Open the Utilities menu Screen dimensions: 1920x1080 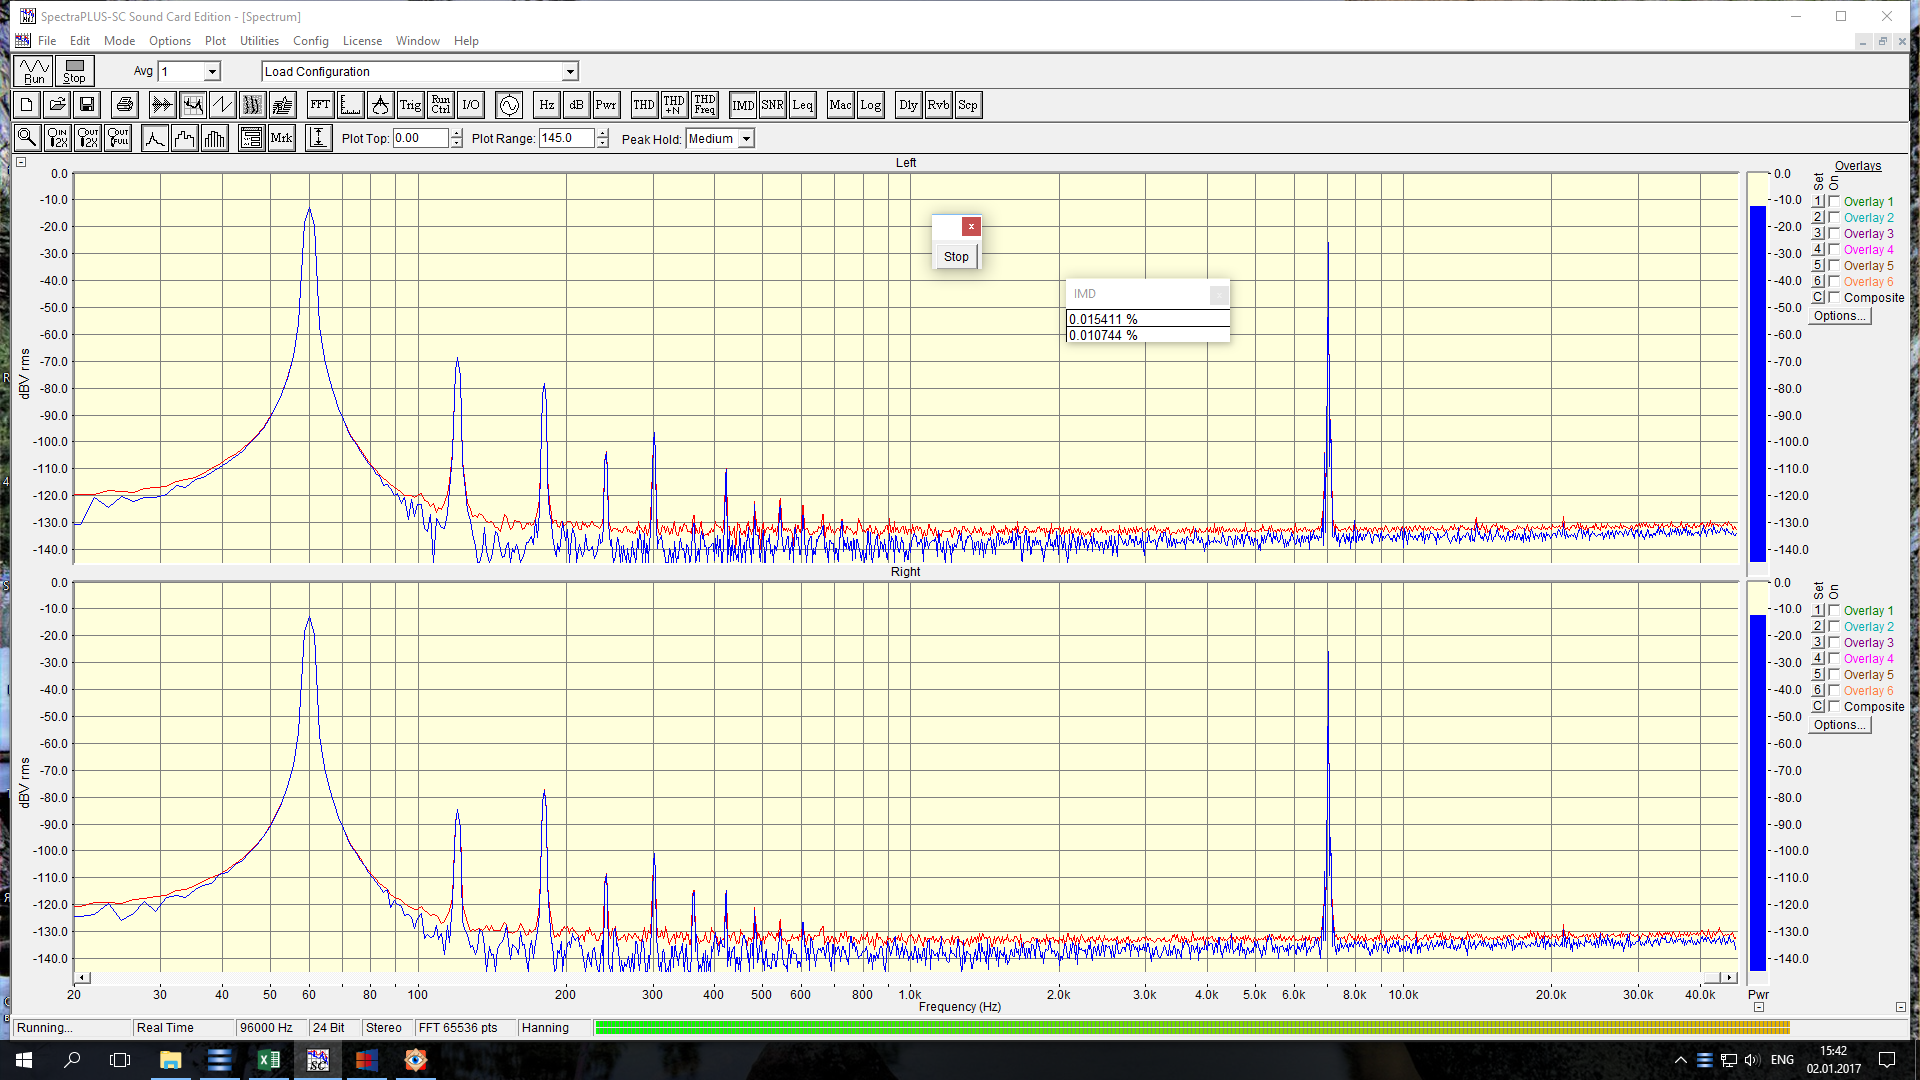coord(259,41)
